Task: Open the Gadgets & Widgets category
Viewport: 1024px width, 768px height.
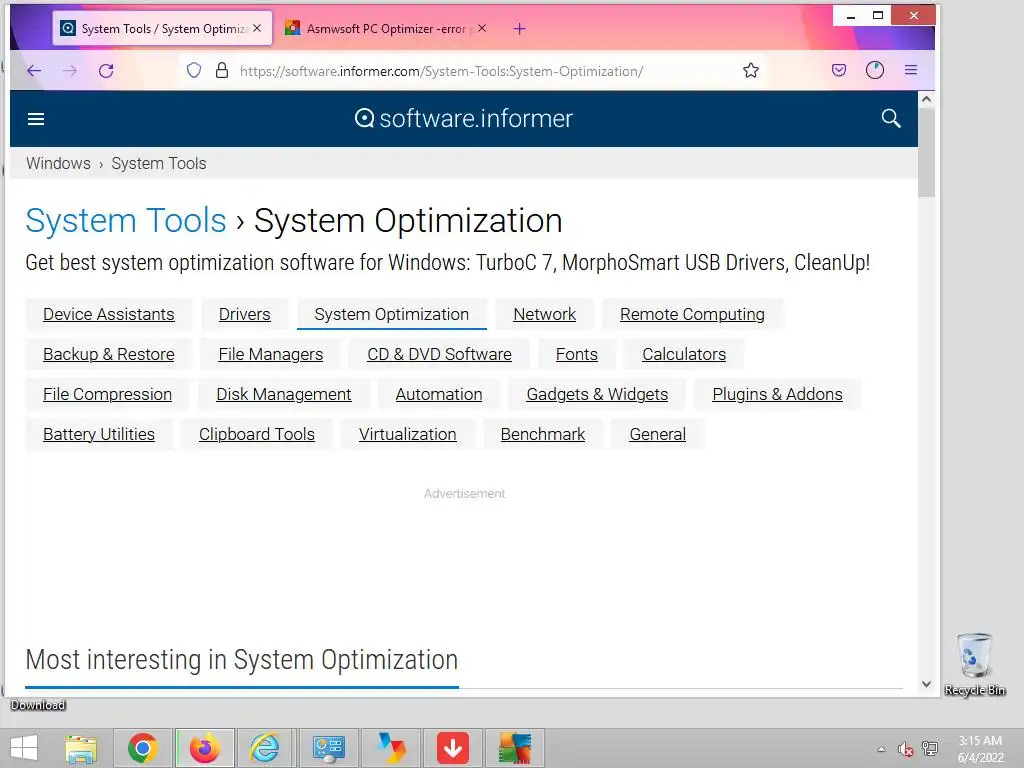Action: click(597, 394)
